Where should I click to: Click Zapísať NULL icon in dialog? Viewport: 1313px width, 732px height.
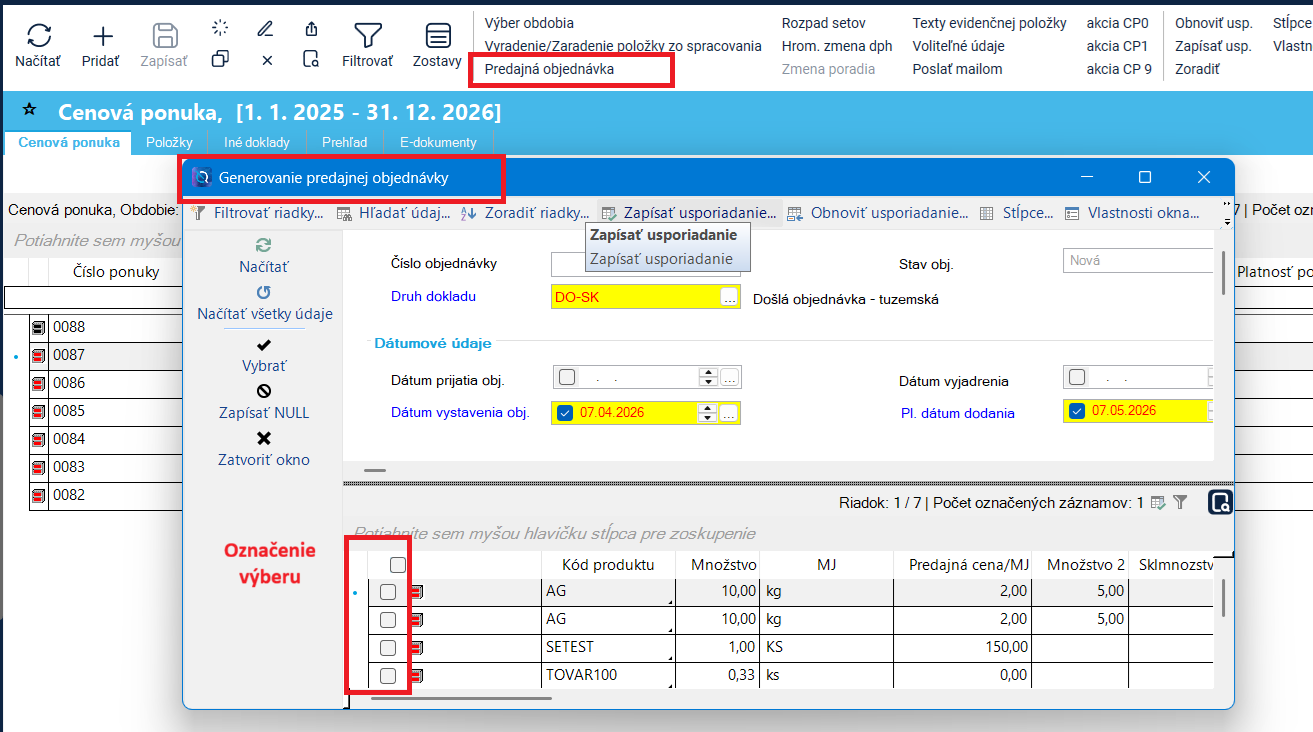click(x=264, y=391)
